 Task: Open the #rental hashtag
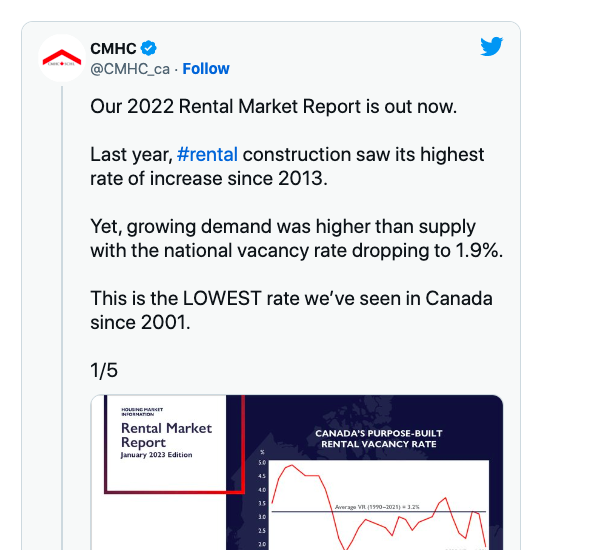[x=207, y=154]
